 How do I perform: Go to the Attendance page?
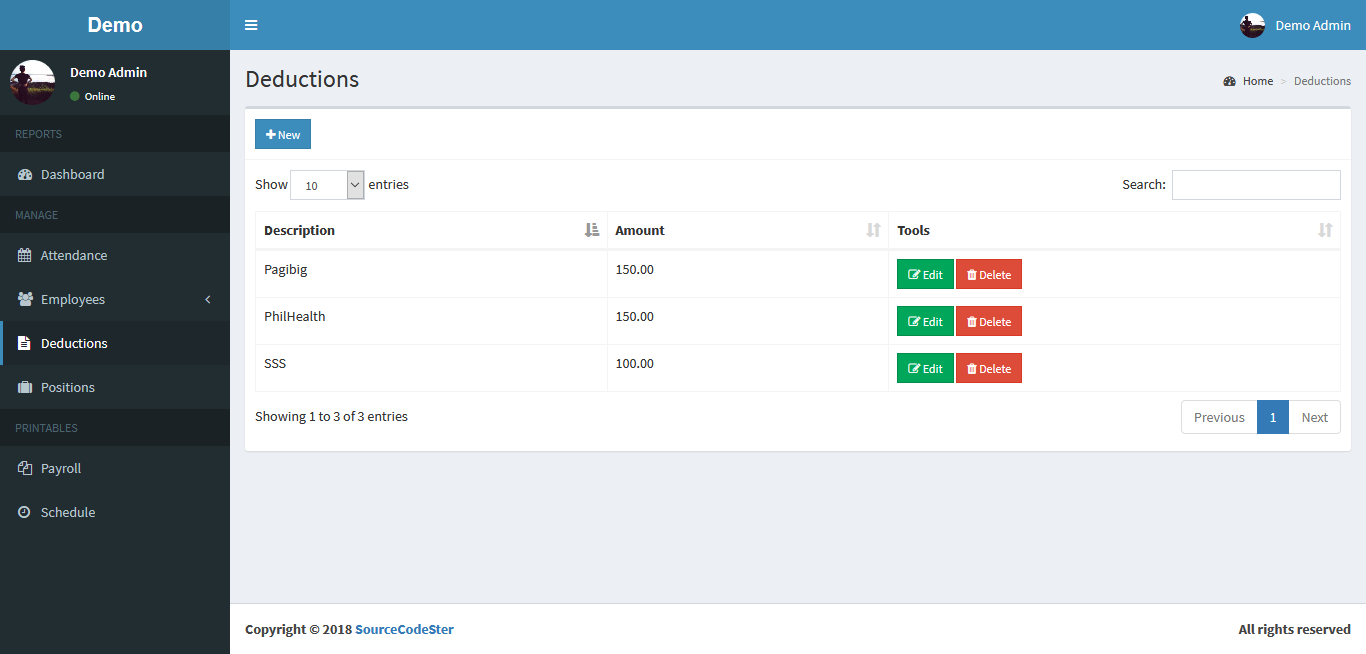tap(115, 255)
